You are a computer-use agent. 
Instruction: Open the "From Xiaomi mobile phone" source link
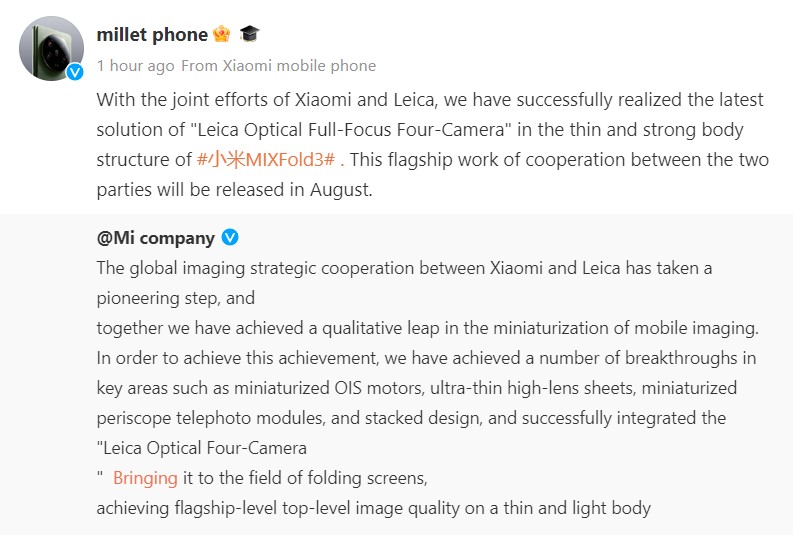pyautogui.click(x=279, y=66)
